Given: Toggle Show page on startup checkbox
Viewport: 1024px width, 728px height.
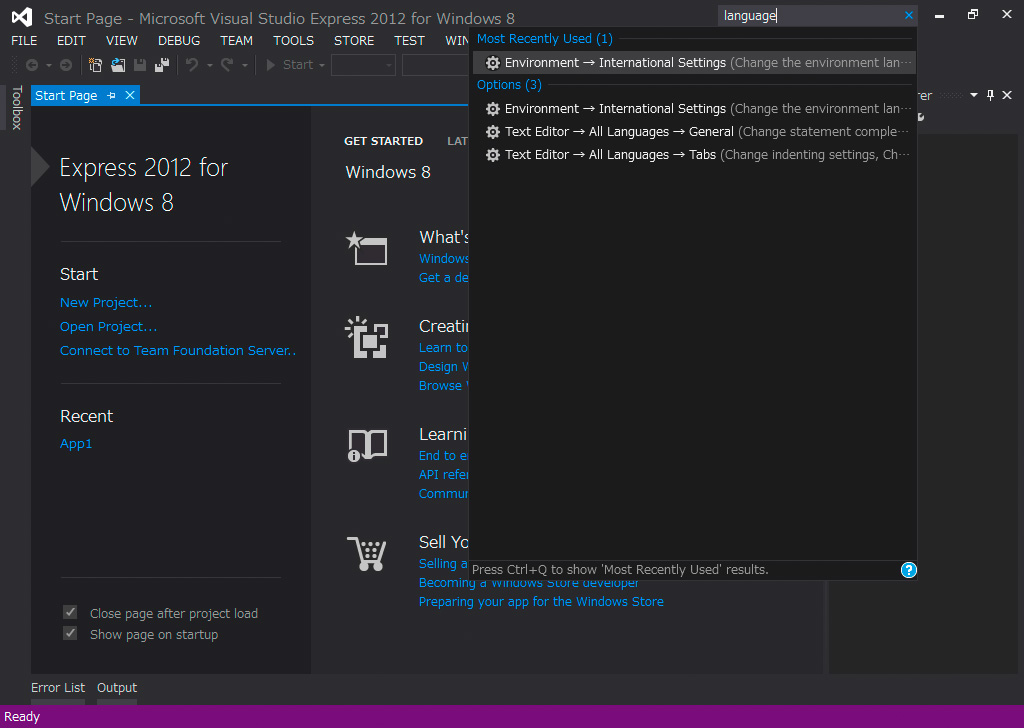Looking at the screenshot, I should (70, 633).
